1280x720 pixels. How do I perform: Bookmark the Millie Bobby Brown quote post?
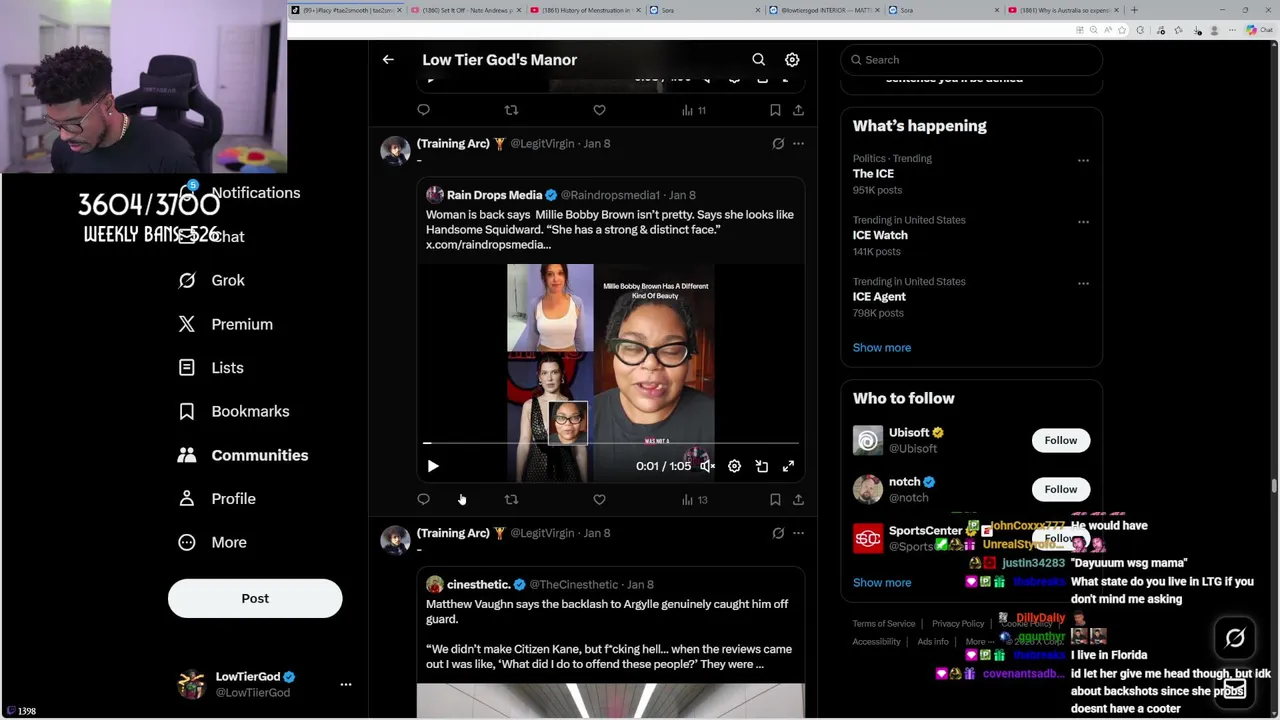coord(775,499)
